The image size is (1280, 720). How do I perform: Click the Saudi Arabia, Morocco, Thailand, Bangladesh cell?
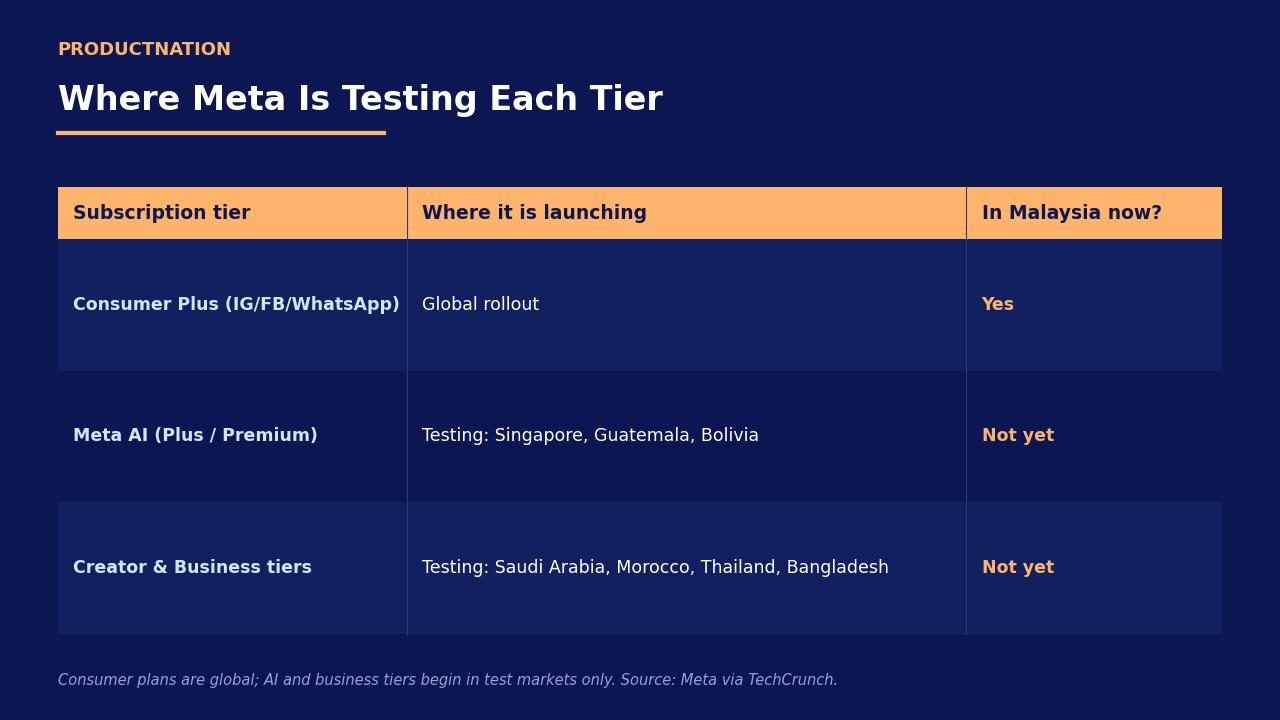point(687,568)
